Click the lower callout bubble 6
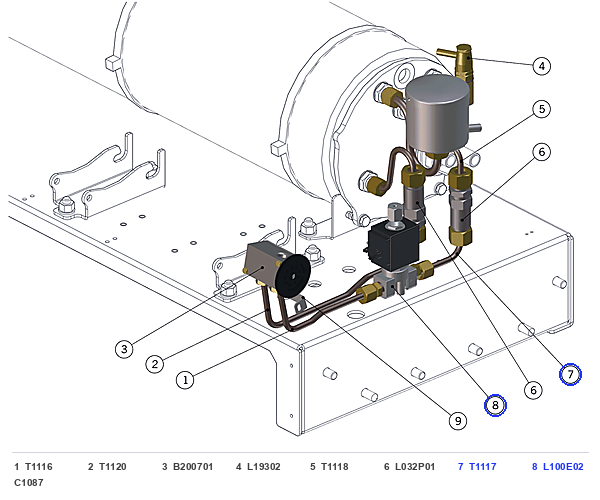Image resolution: width=600 pixels, height=500 pixels. point(533,390)
